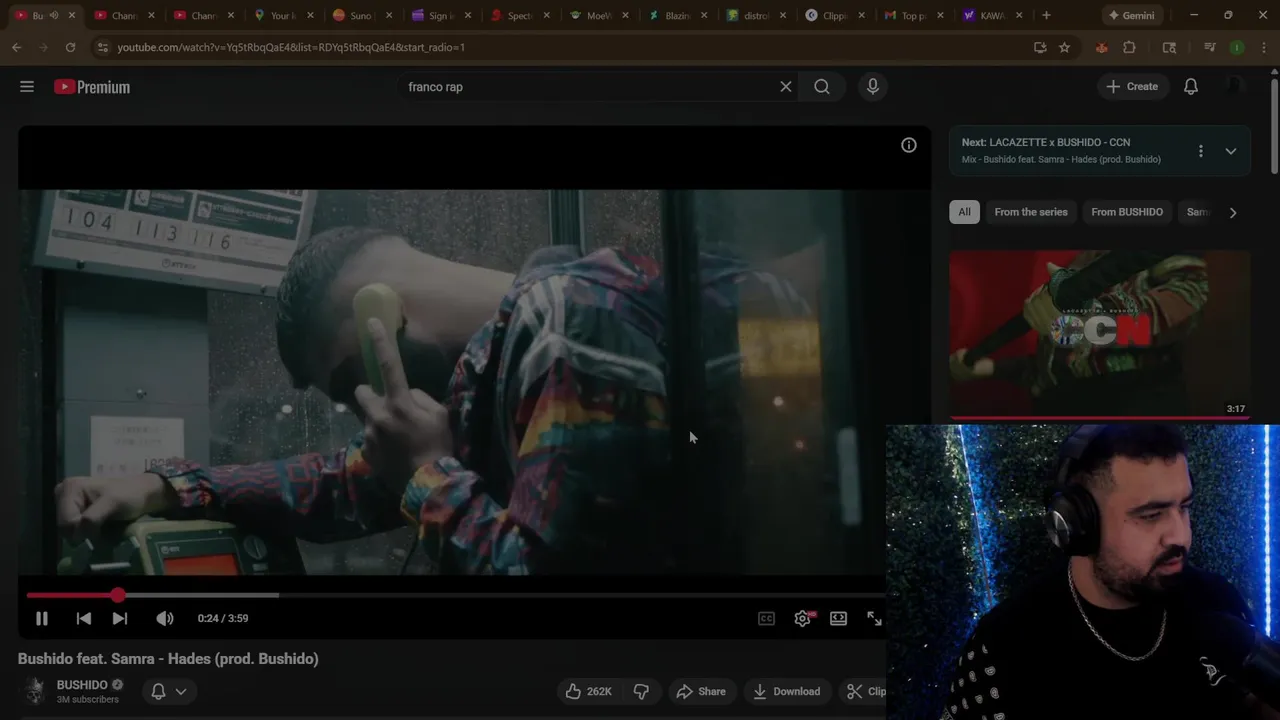Skip to the next video
Image resolution: width=1280 pixels, height=720 pixels.
[x=119, y=618]
